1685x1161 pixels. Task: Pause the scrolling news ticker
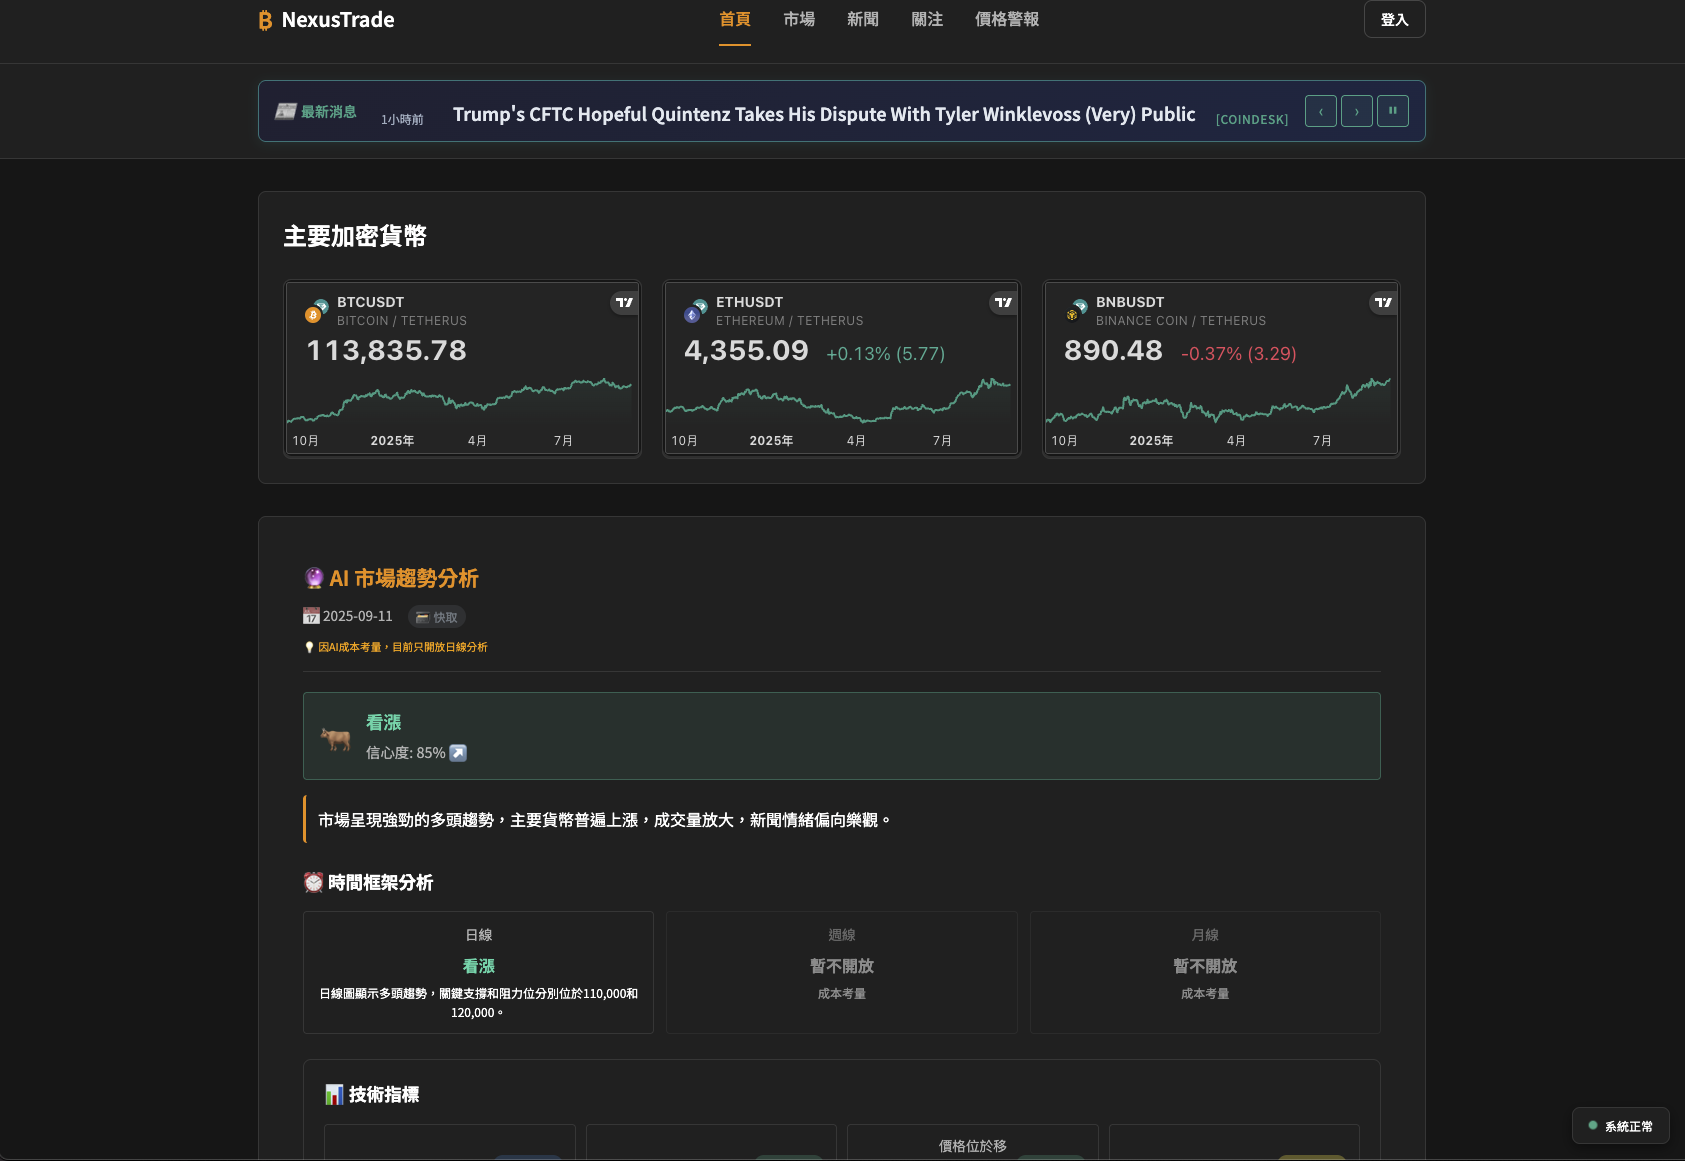pyautogui.click(x=1393, y=111)
